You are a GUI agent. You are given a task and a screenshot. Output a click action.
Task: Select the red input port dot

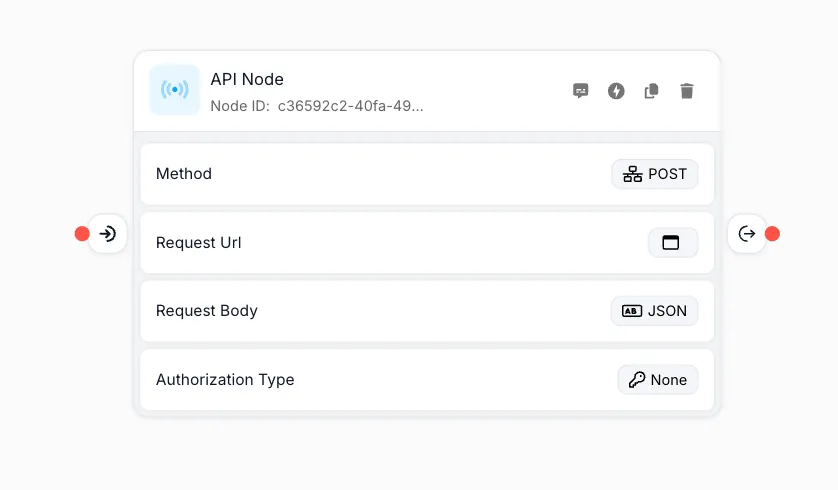[82, 234]
